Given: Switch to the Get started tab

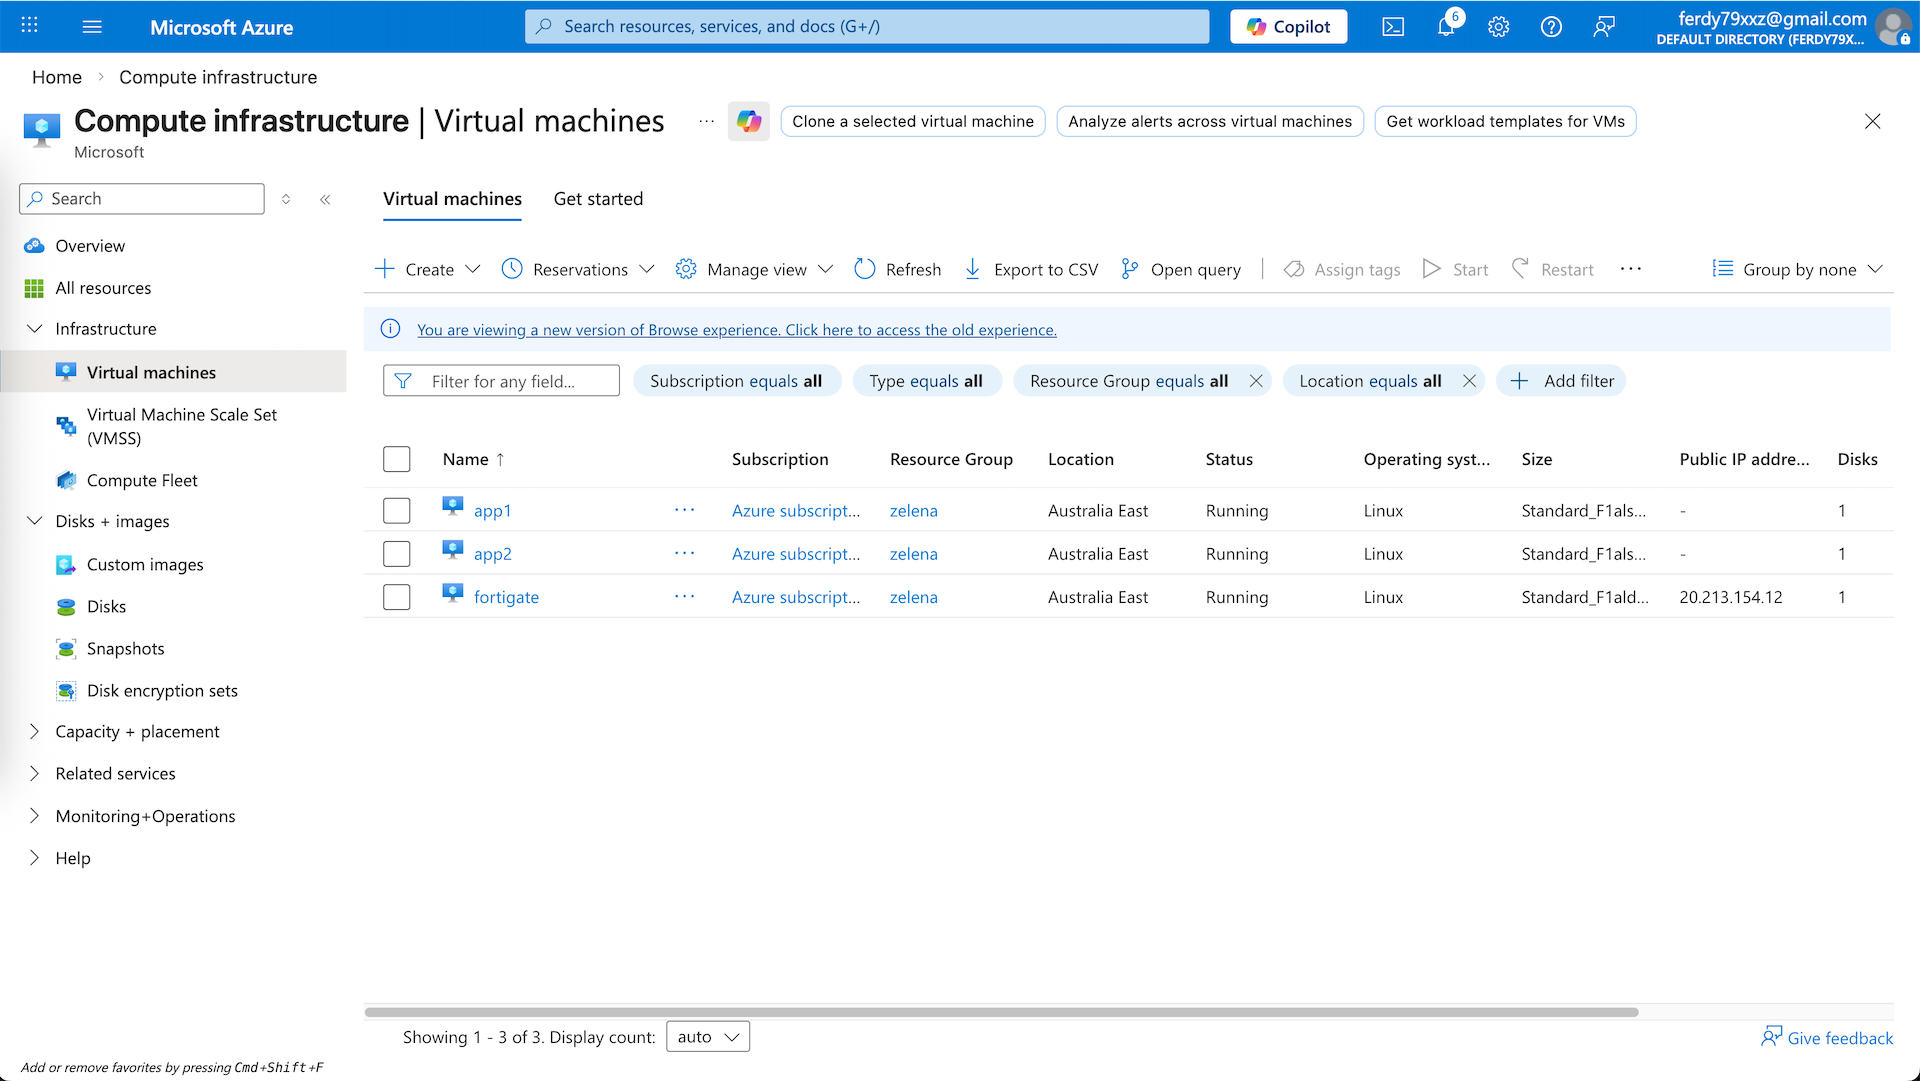Looking at the screenshot, I should coord(598,199).
